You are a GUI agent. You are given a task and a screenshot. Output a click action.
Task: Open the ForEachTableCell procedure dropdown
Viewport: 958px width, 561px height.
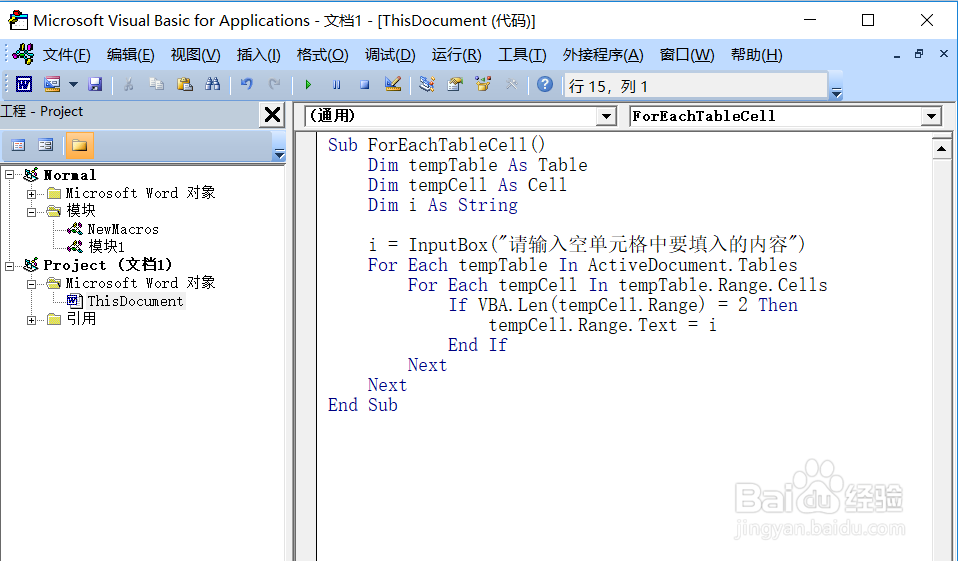931,116
